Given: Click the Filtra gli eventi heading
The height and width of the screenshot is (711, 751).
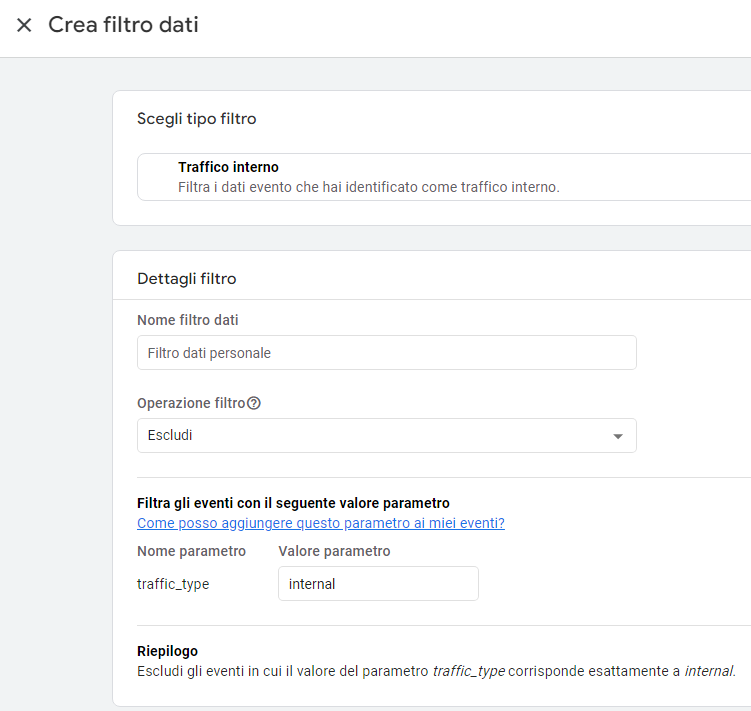Looking at the screenshot, I should [293, 503].
